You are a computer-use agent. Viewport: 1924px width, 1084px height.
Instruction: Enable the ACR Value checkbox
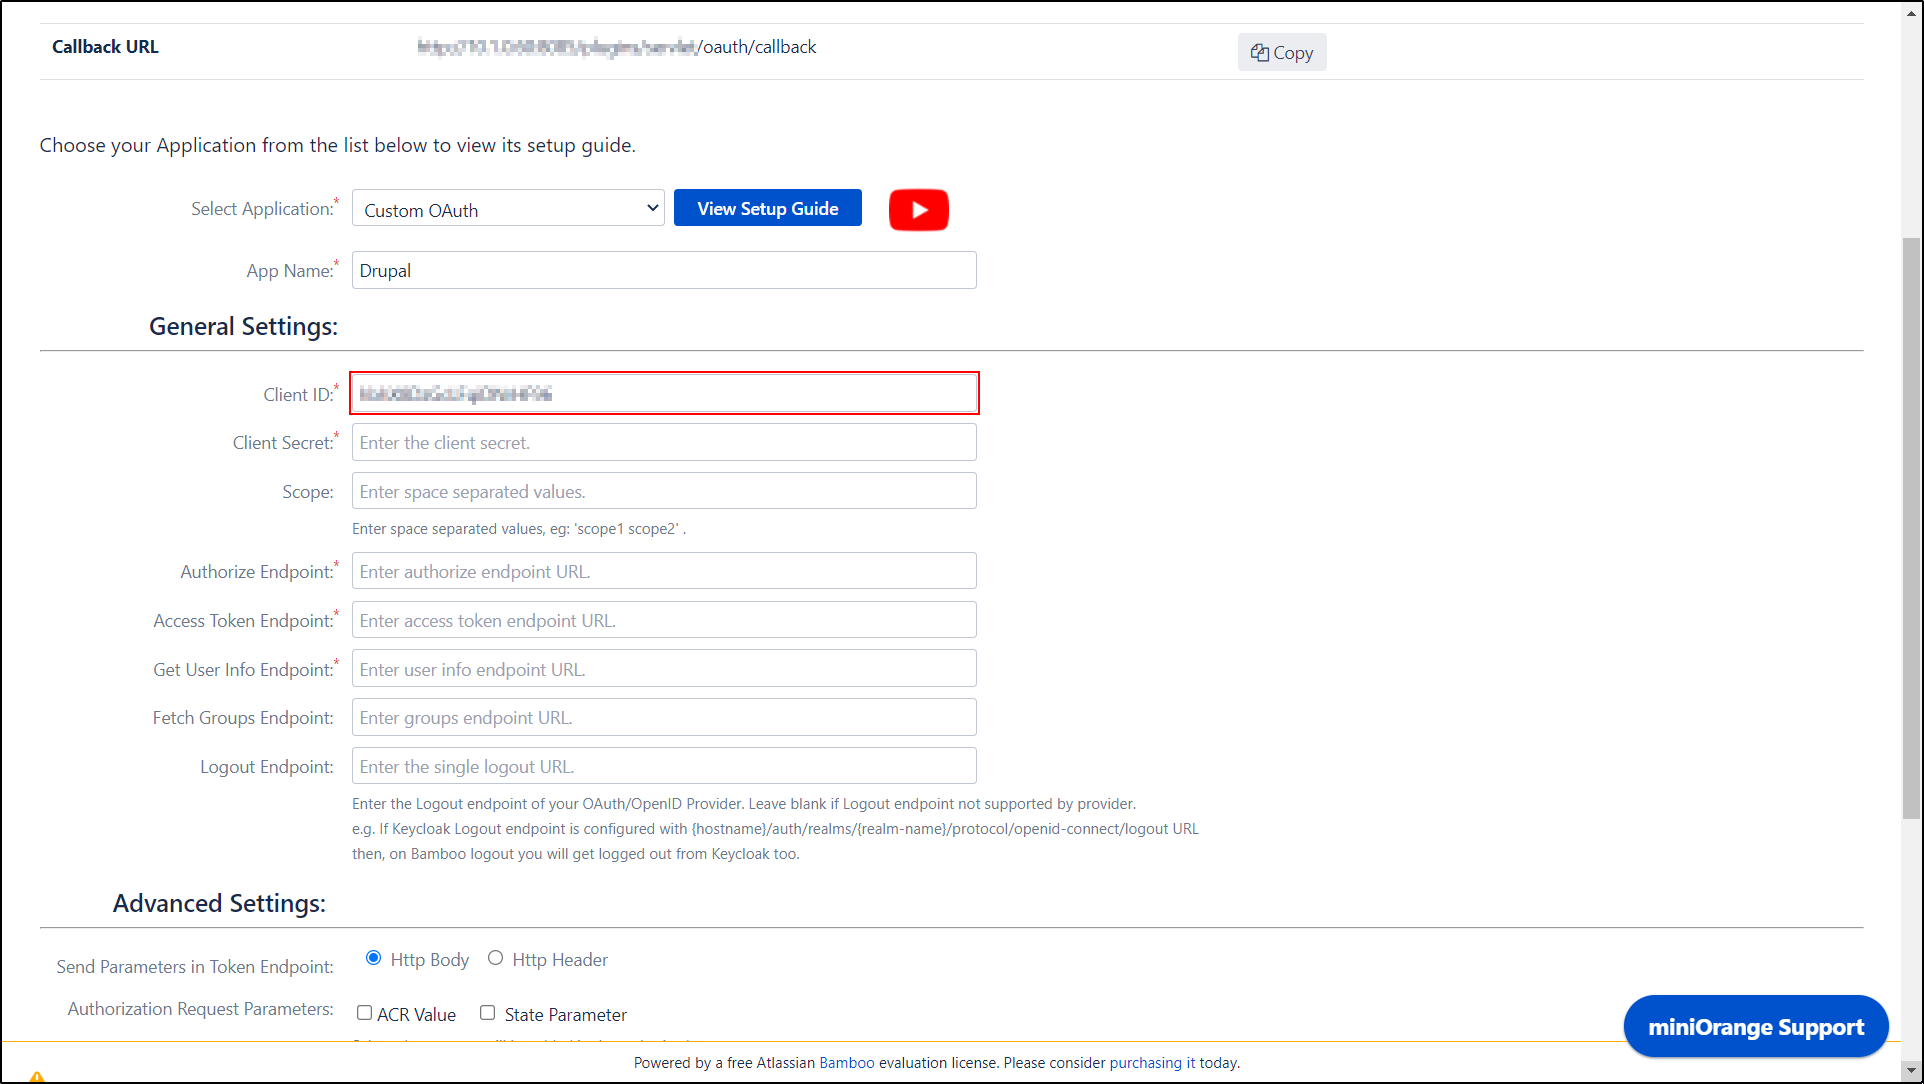(x=364, y=1012)
